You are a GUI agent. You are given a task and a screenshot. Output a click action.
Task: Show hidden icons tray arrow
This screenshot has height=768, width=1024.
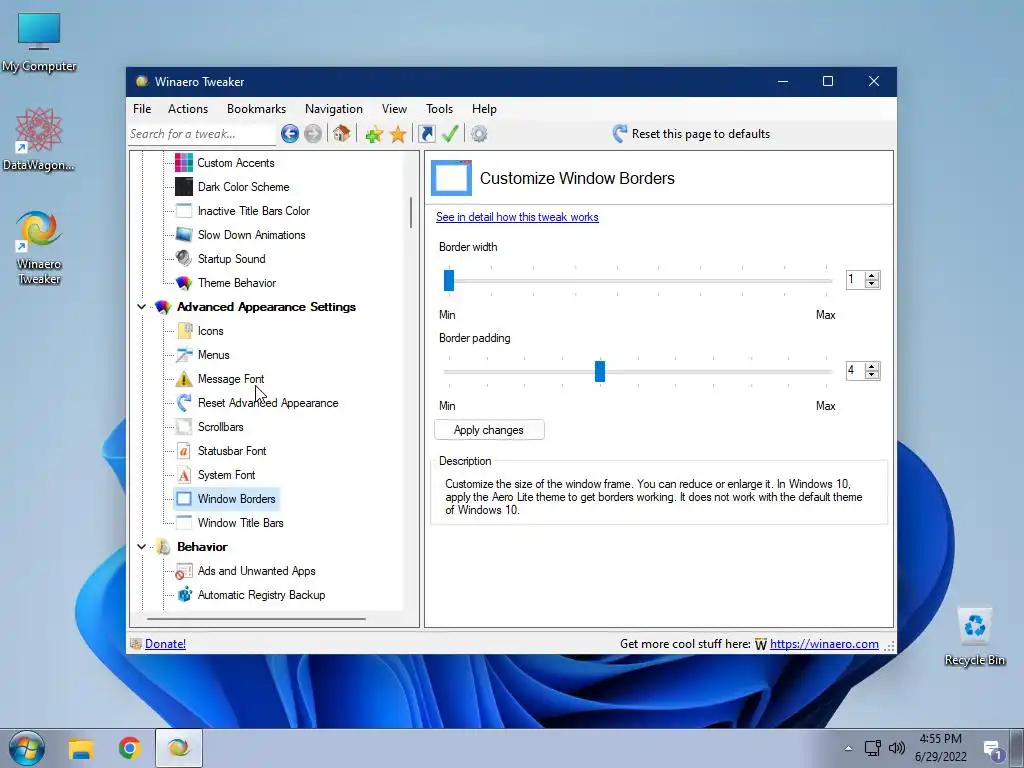click(848, 748)
